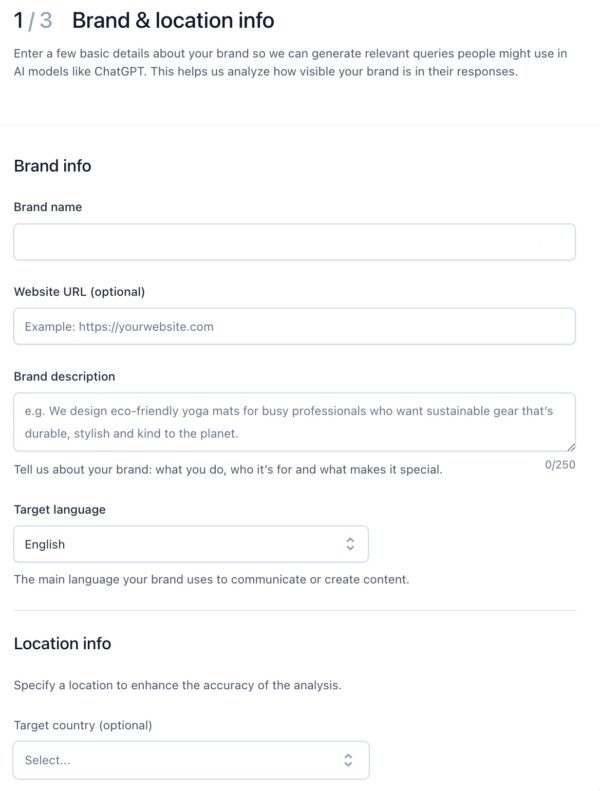Click the up-down chevron icon beside English
The width and height of the screenshot is (600, 791).
pyautogui.click(x=350, y=544)
